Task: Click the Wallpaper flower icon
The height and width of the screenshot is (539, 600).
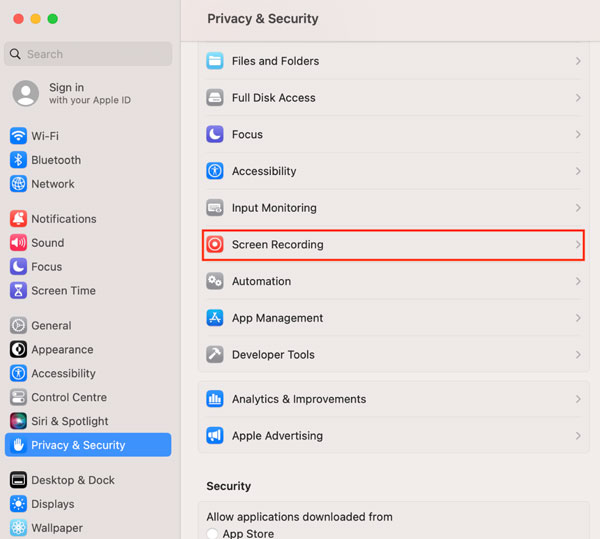Action: (18, 528)
